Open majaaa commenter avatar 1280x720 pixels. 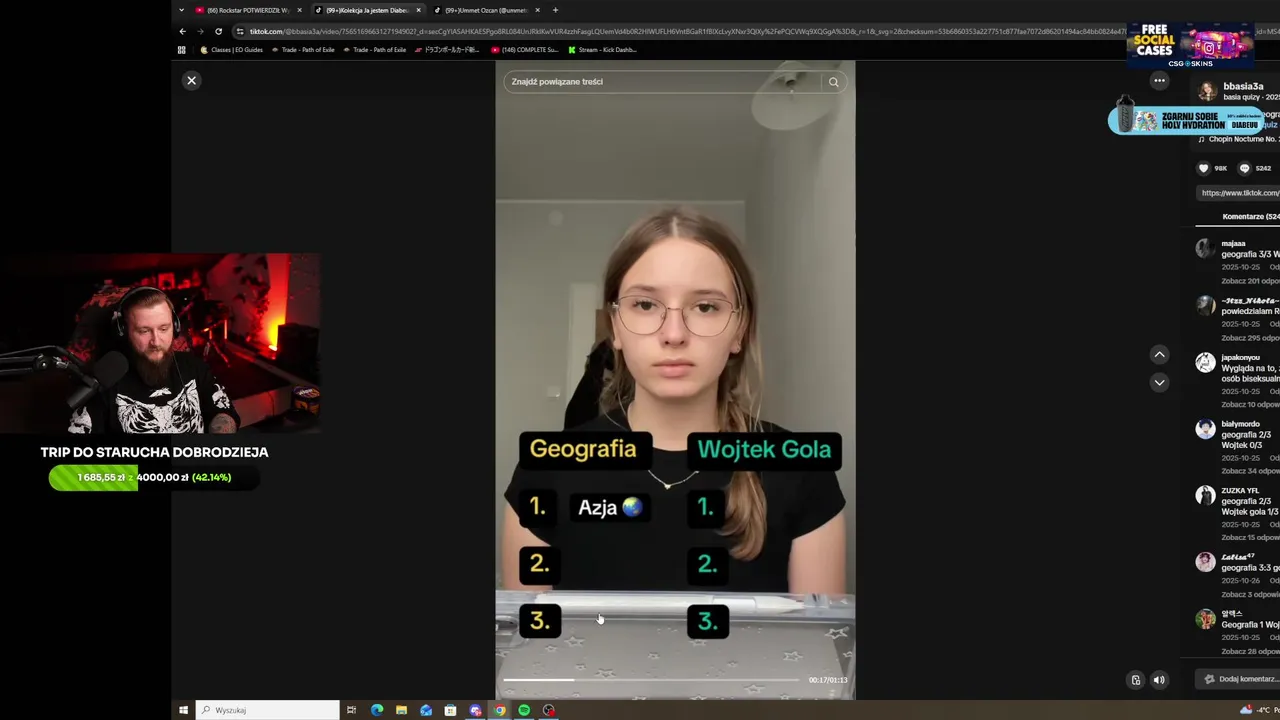1205,249
